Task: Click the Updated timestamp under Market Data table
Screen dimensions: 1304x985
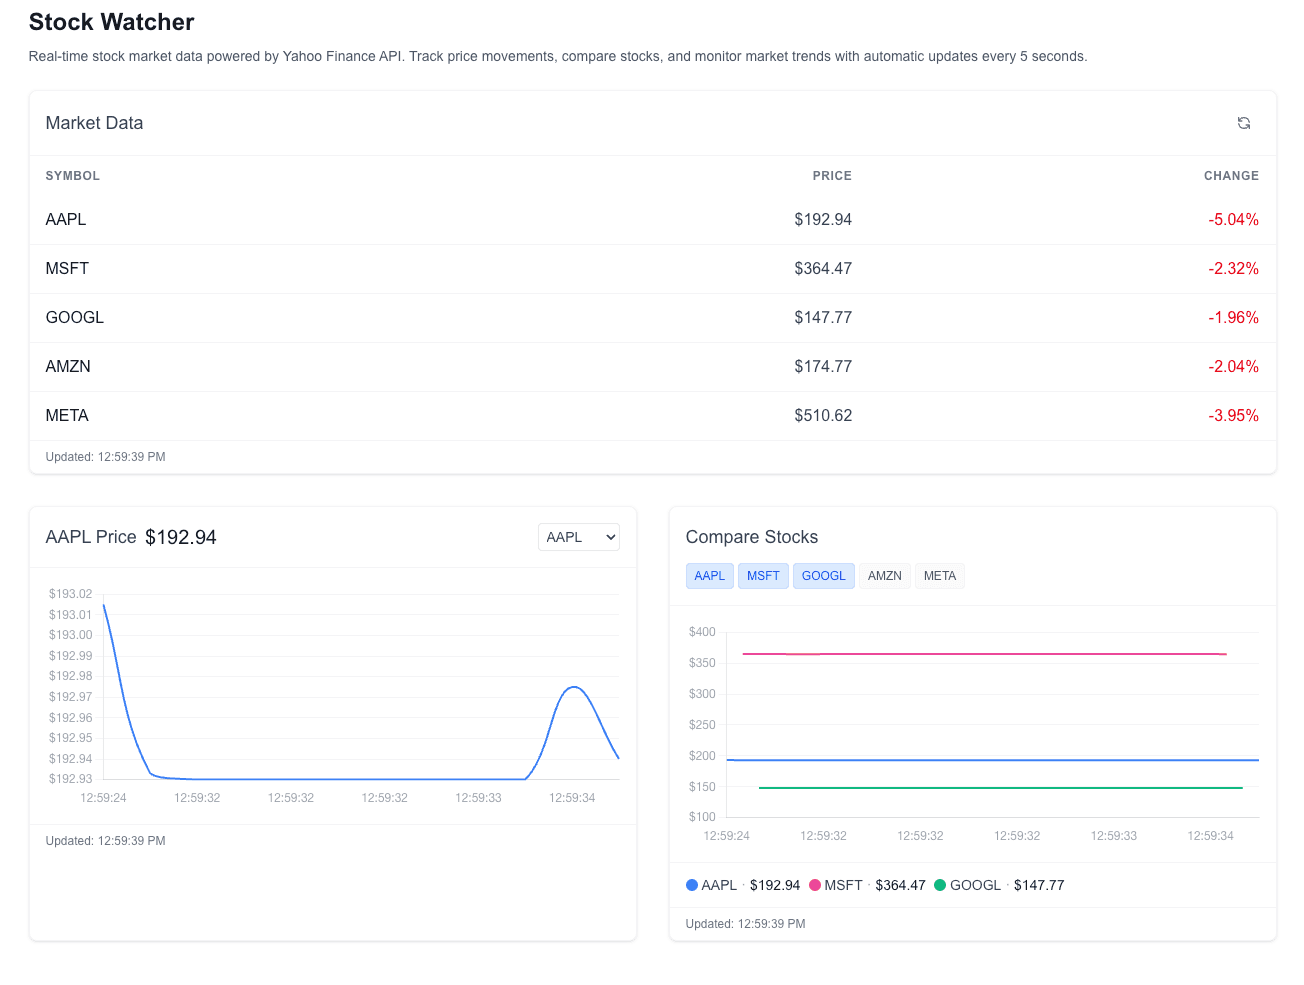Action: [x=106, y=457]
